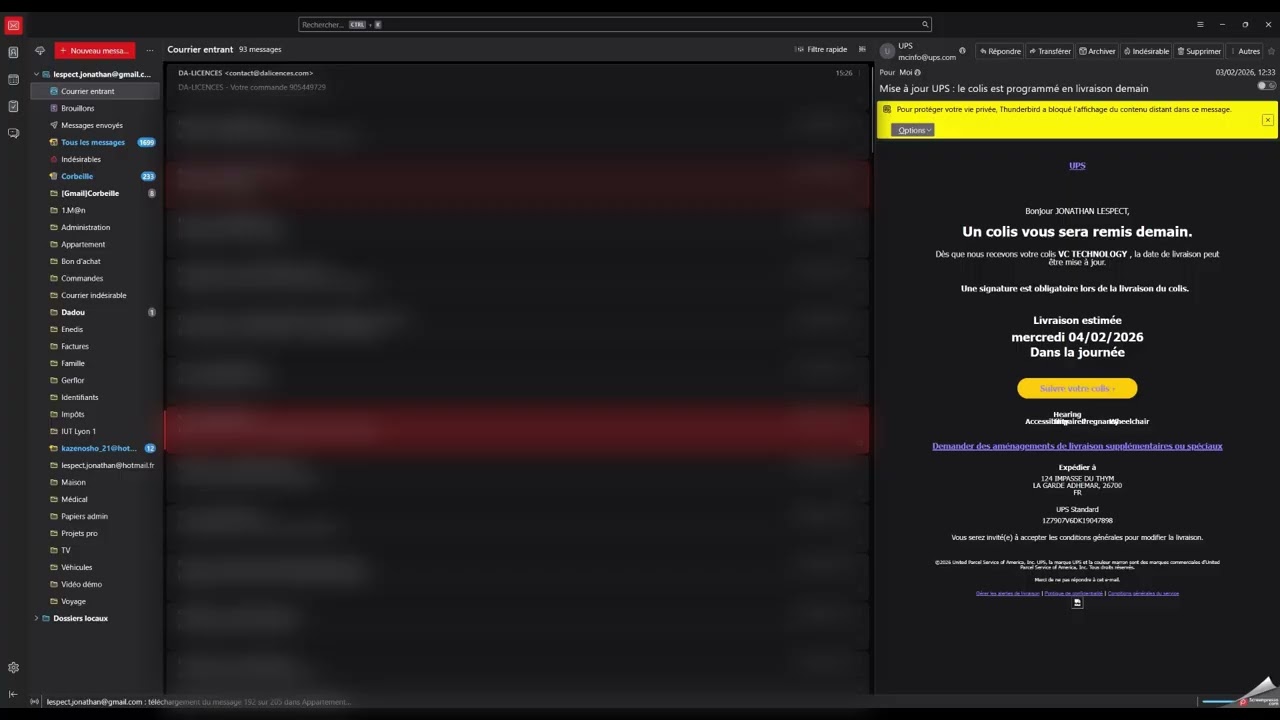The image size is (1280, 720).
Task: Click the UPS link in email
Action: click(1077, 166)
